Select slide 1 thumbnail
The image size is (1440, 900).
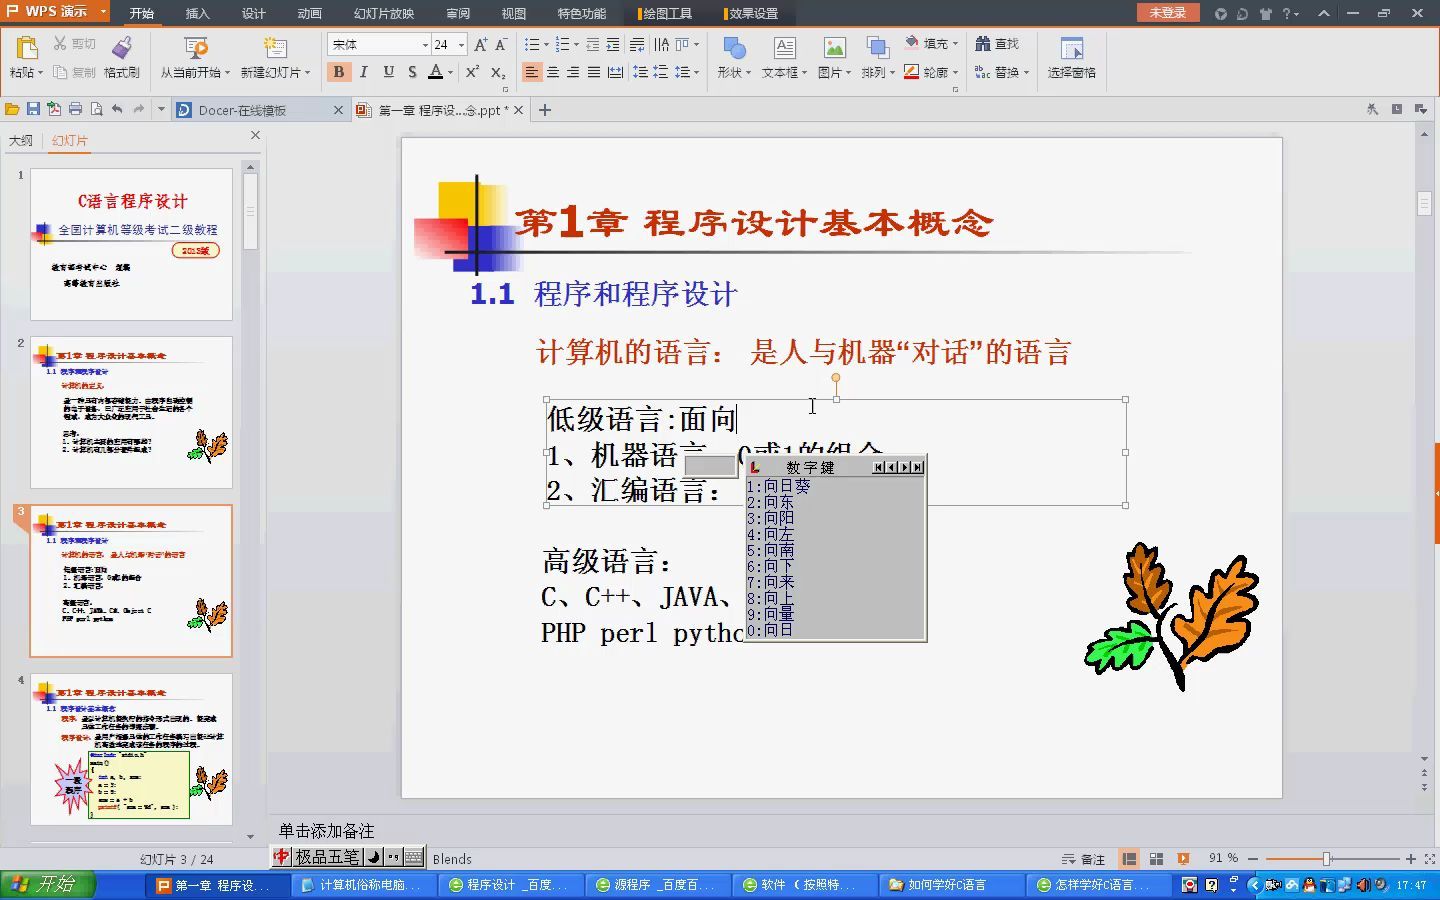pyautogui.click(x=131, y=244)
